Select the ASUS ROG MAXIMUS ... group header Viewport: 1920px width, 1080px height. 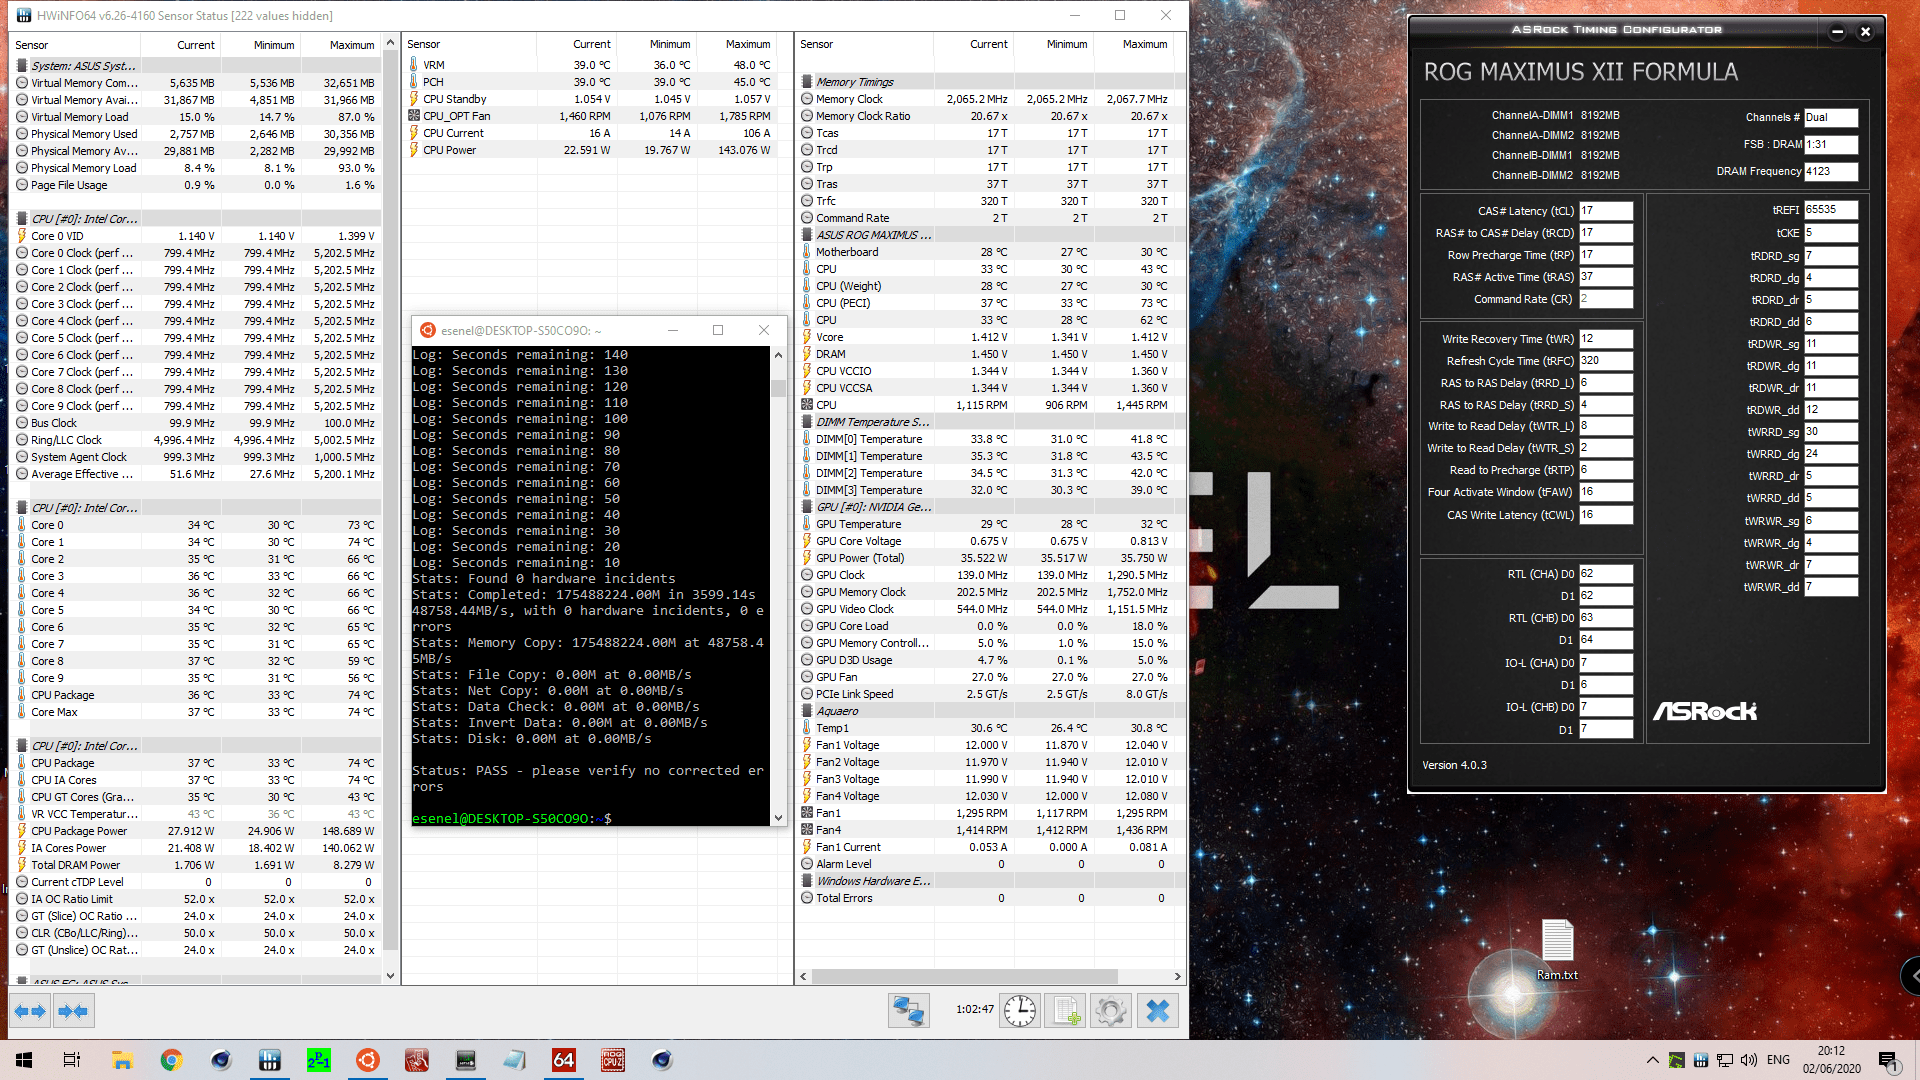[x=990, y=235]
